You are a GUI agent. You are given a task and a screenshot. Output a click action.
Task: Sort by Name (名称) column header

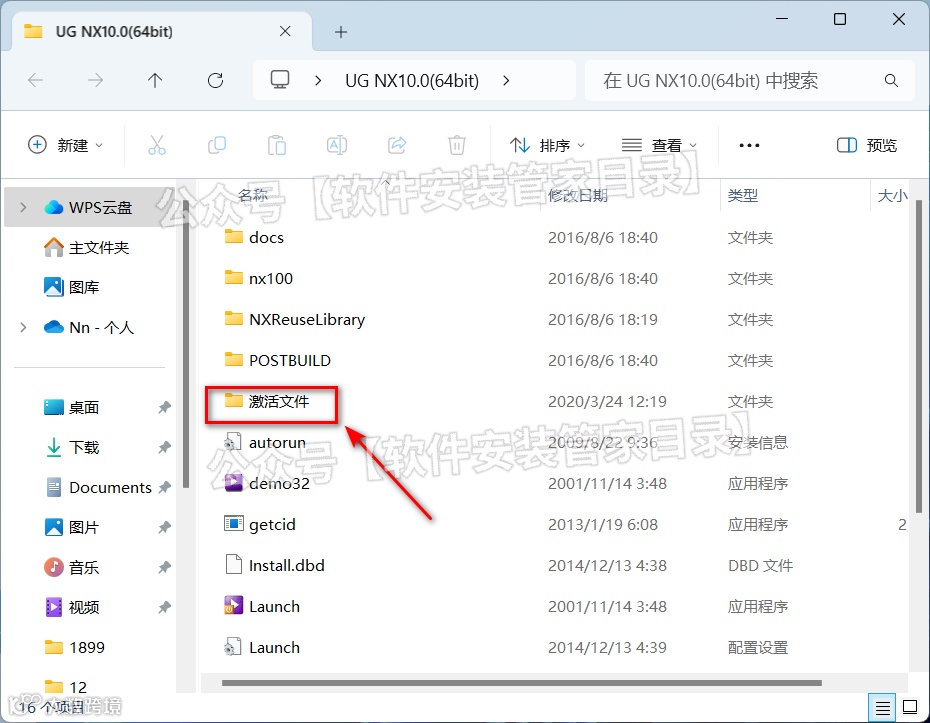253,195
